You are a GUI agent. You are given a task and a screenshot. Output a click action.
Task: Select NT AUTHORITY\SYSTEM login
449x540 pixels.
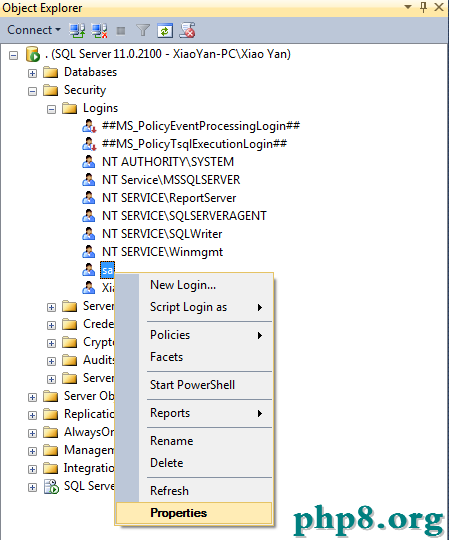pos(168,162)
